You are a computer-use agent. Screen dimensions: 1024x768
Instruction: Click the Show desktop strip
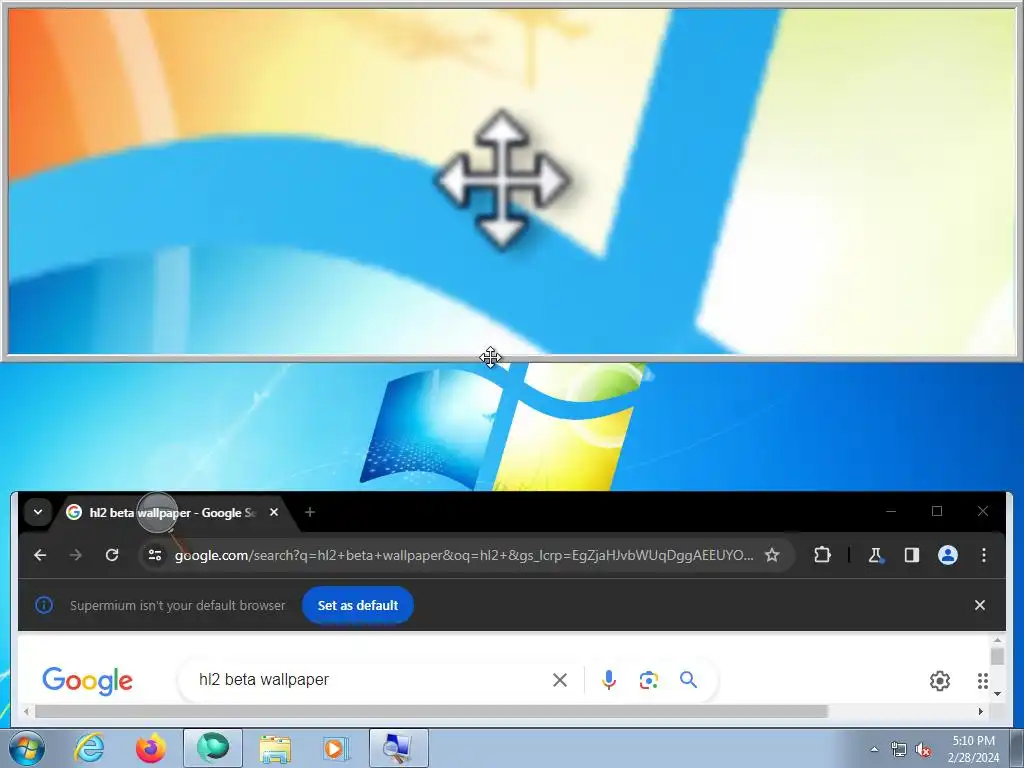(1016, 748)
